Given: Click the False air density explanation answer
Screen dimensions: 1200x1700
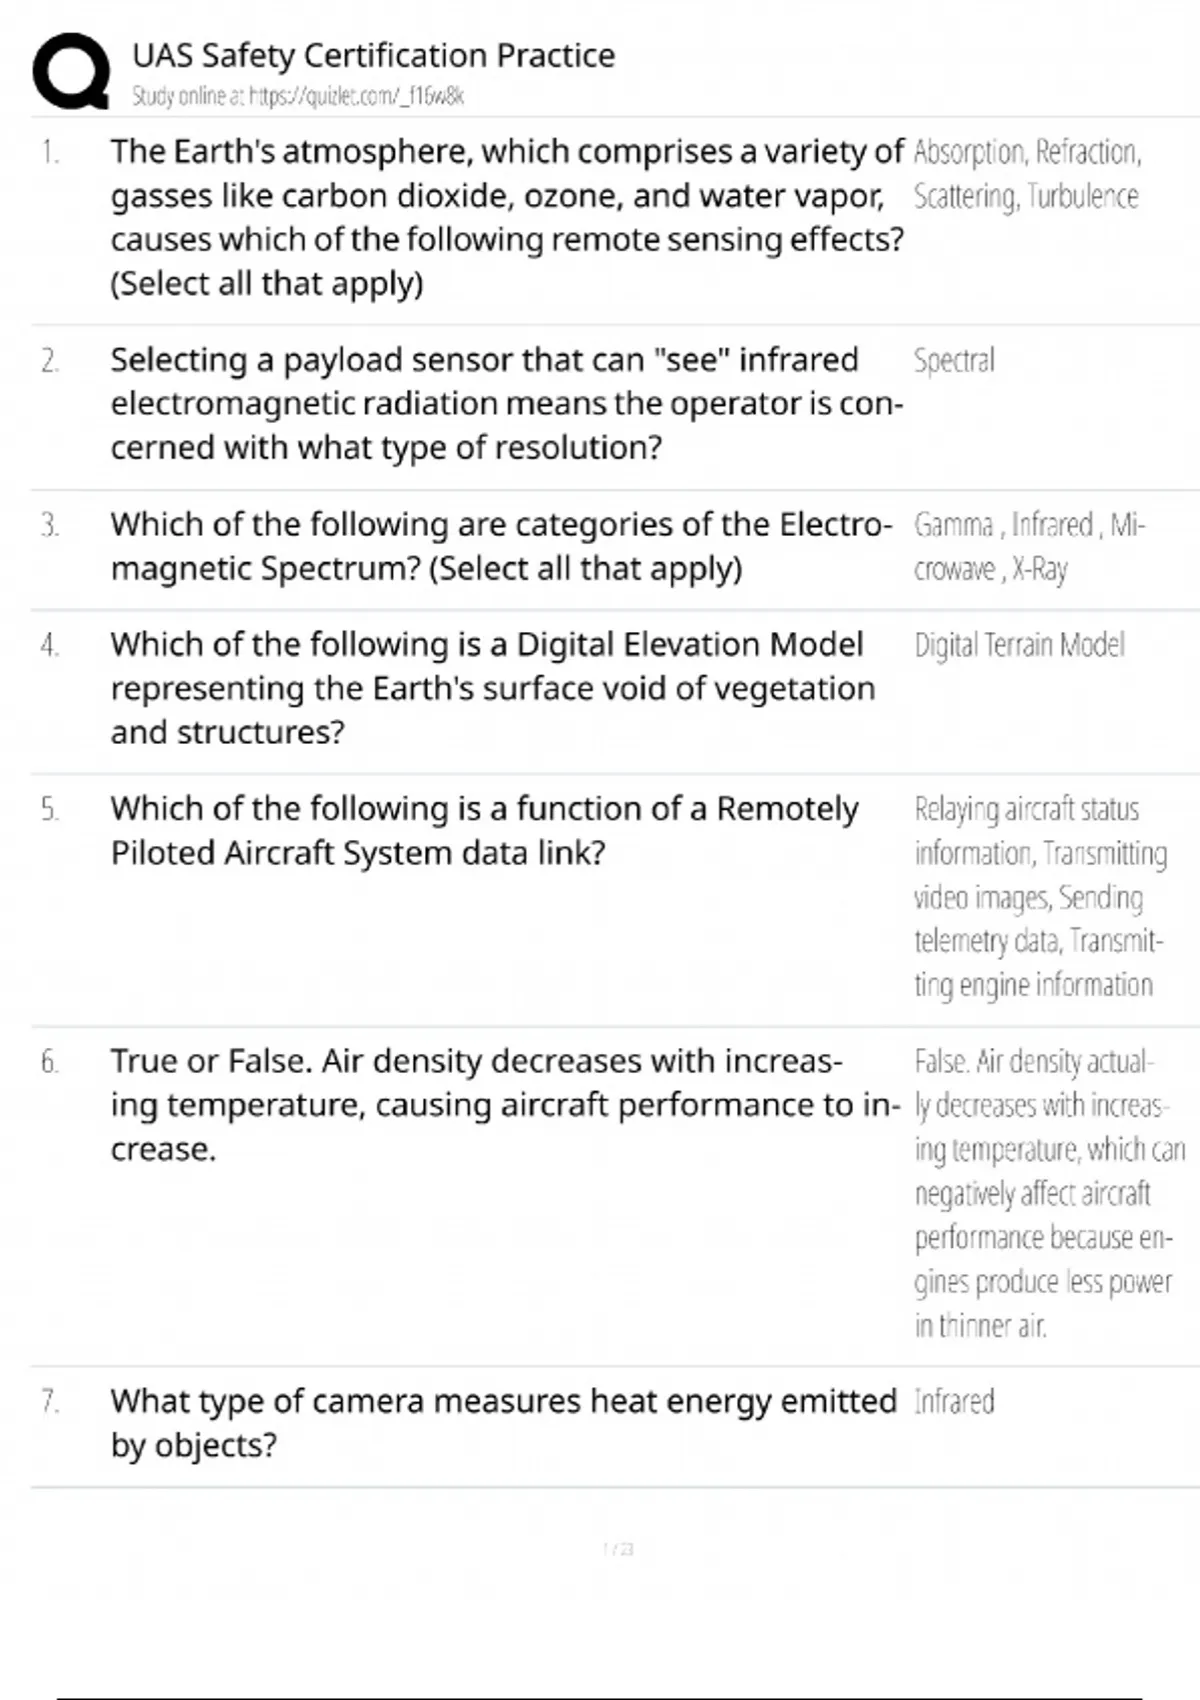Looking at the screenshot, I should click(x=1048, y=1192).
